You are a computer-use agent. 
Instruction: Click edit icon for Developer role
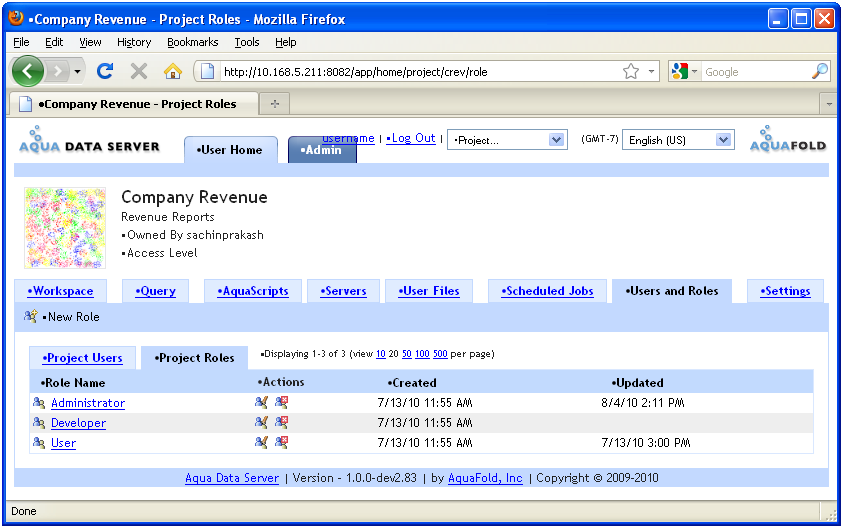(261, 423)
